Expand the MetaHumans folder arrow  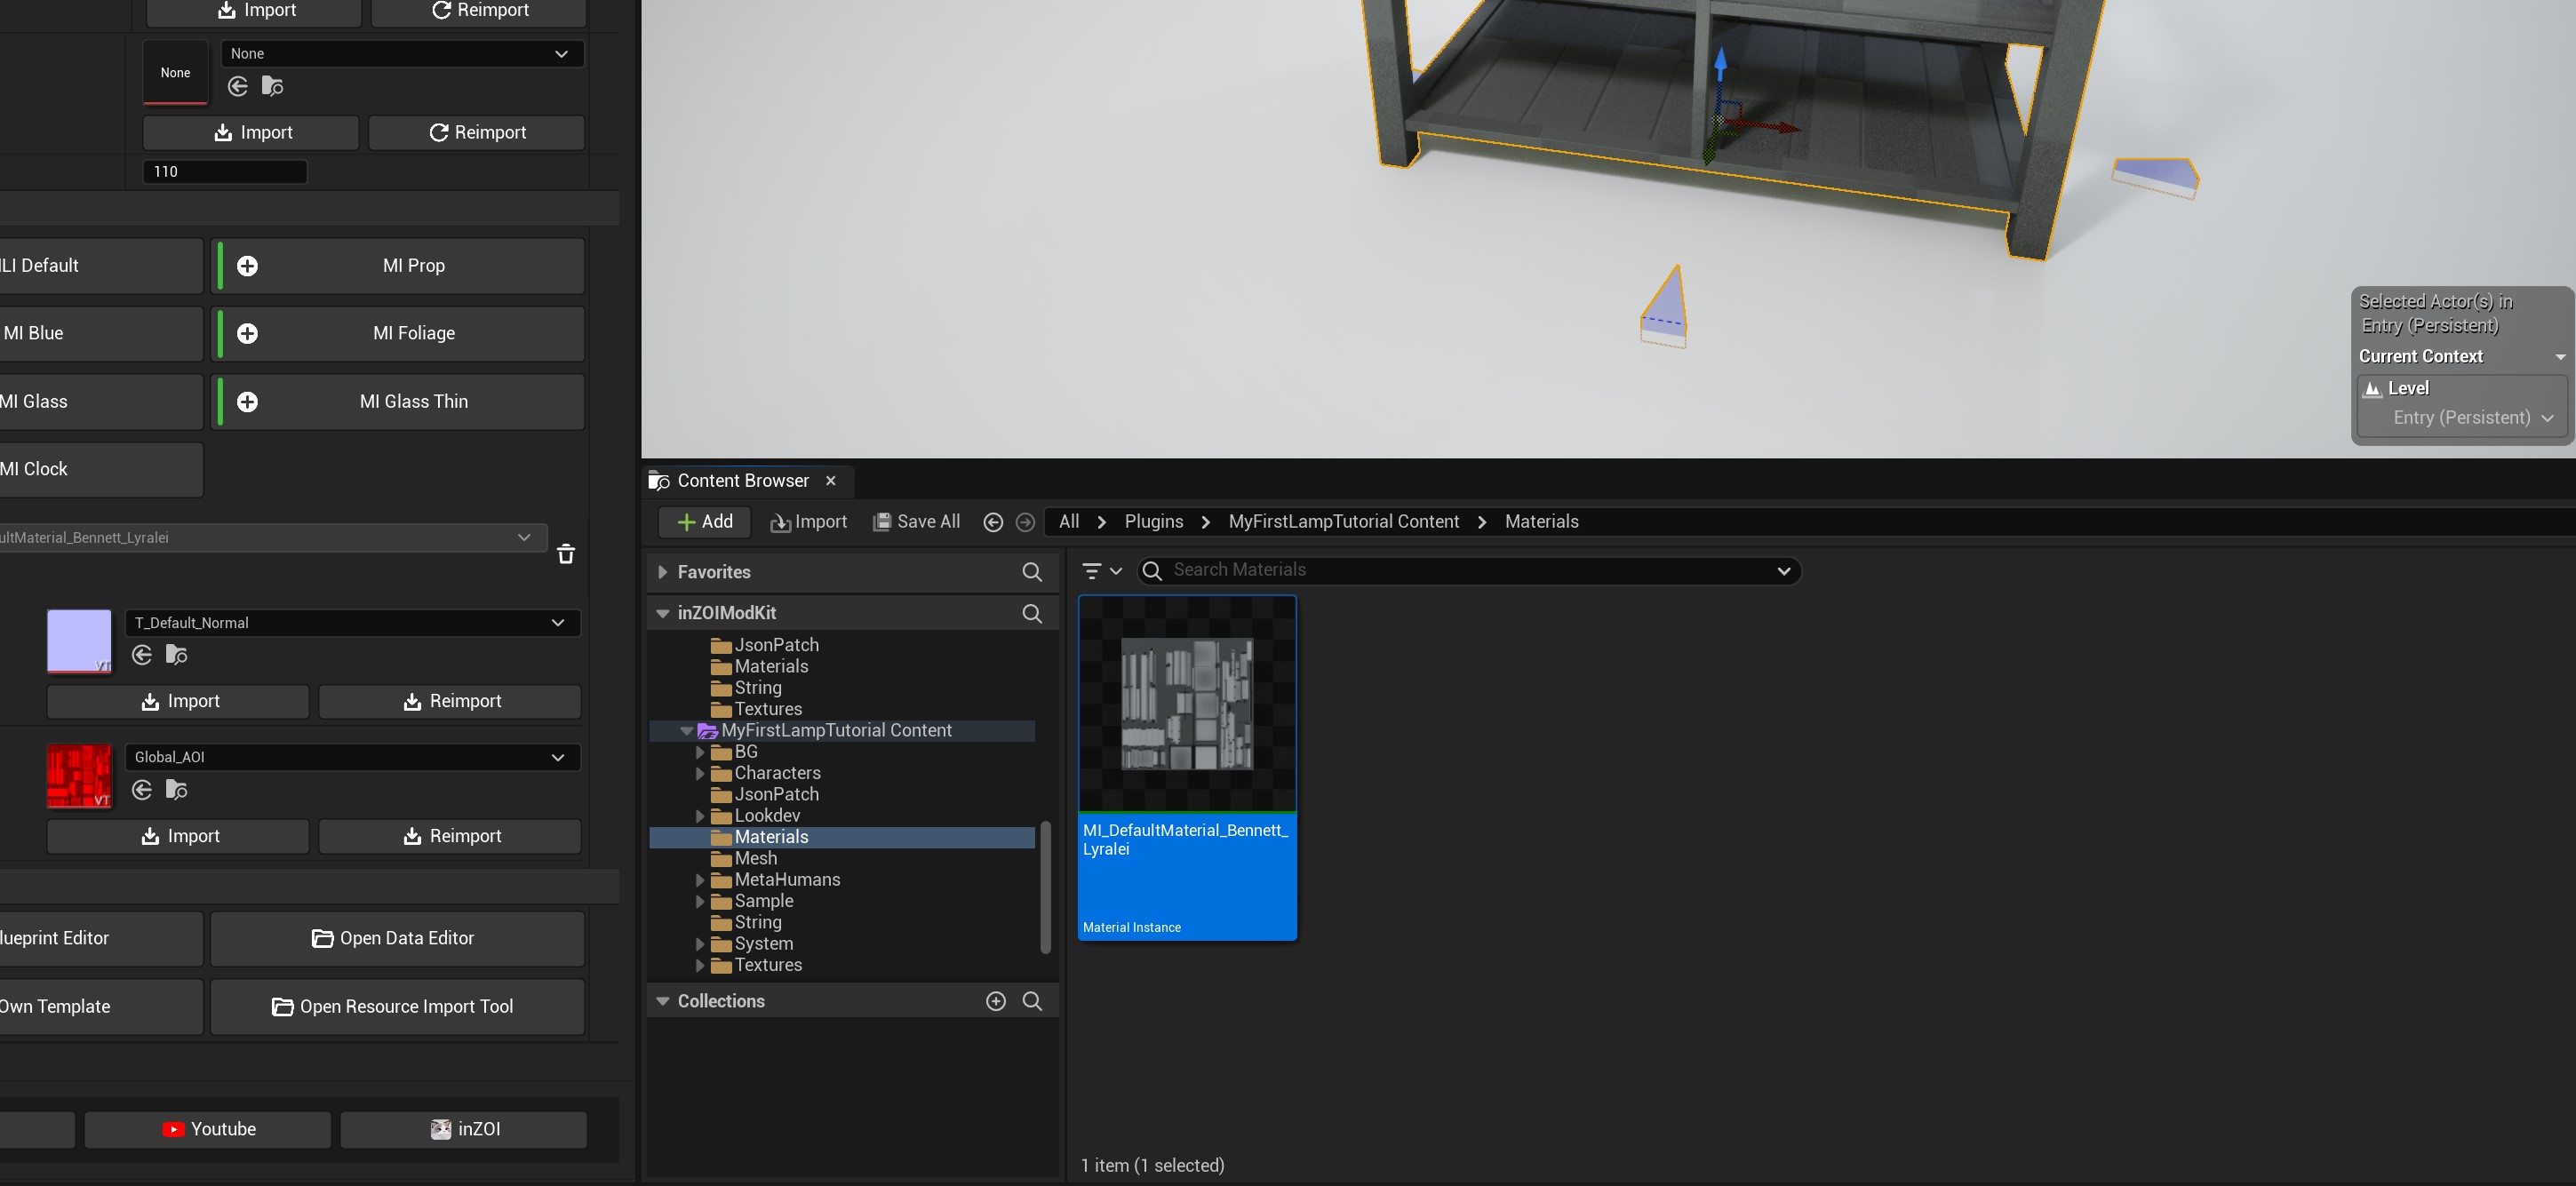point(700,880)
